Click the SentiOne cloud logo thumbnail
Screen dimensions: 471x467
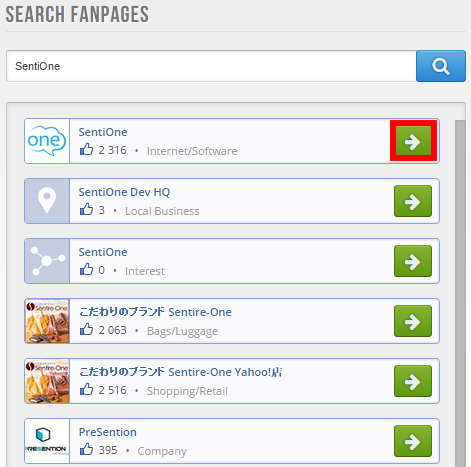(x=47, y=141)
